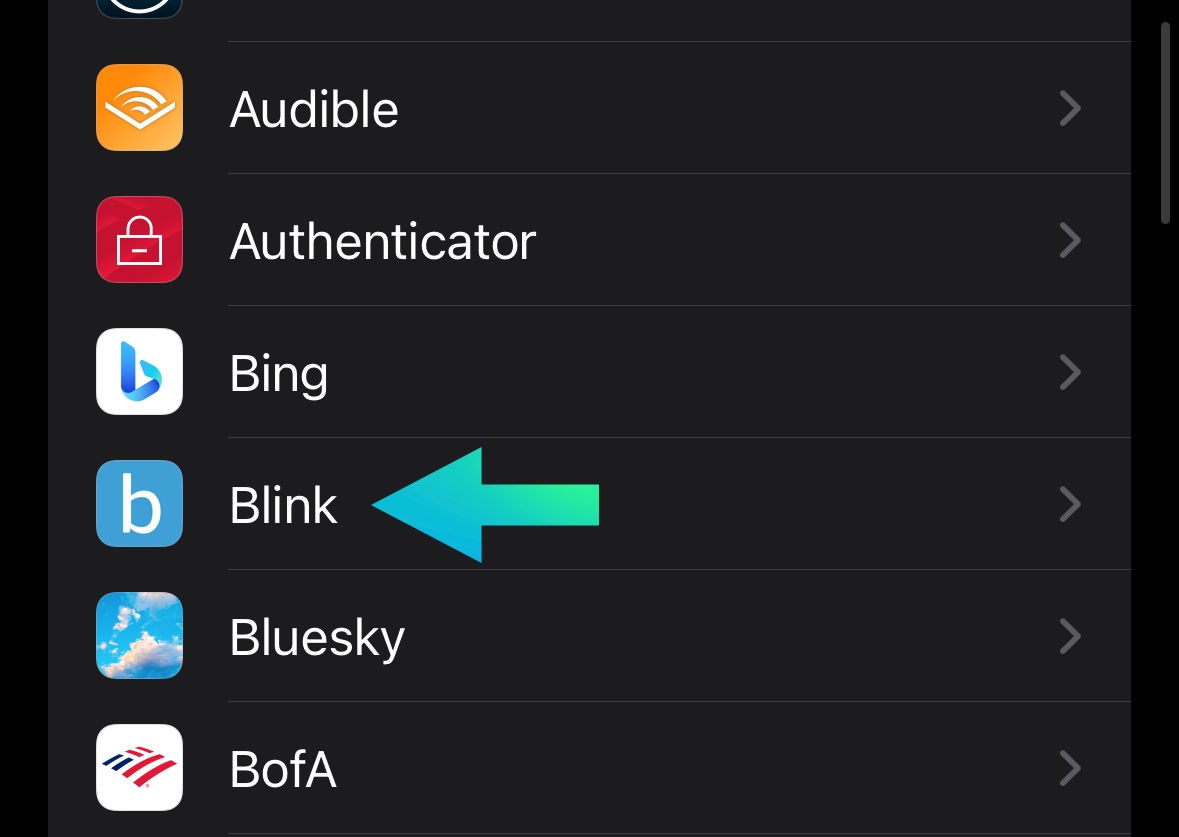Screen dimensions: 1179x837
Task: Select the BofA row chevron arrow
Action: tap(1070, 768)
